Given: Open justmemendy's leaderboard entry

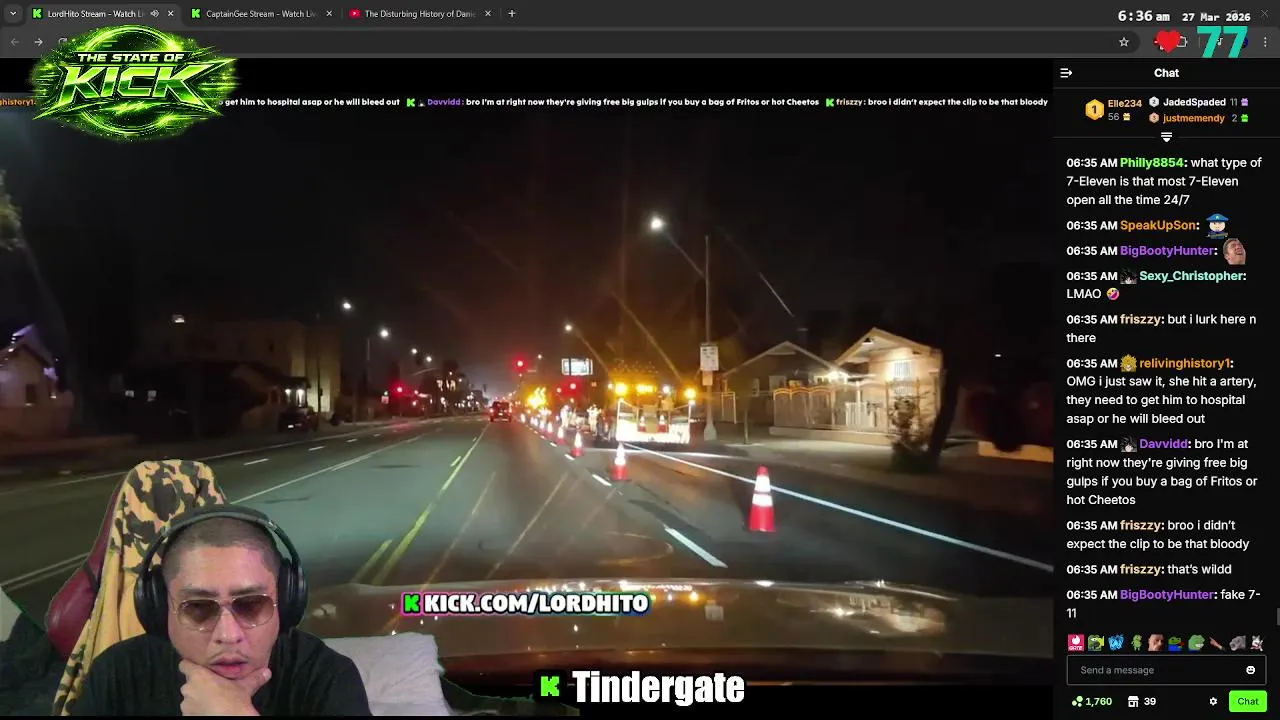Looking at the screenshot, I should click(1198, 118).
